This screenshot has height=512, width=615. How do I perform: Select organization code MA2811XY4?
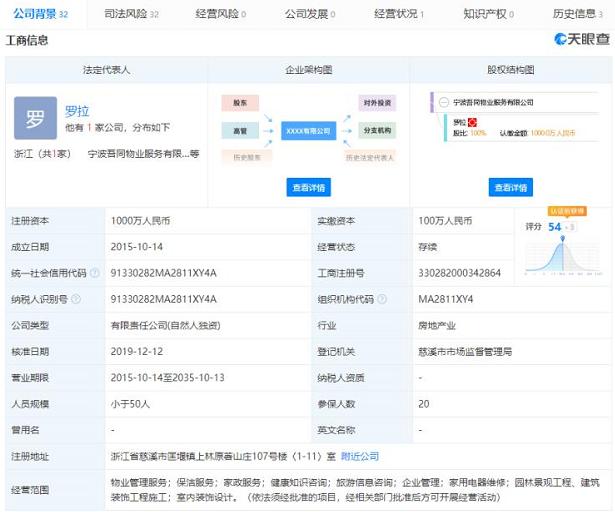tap(446, 299)
